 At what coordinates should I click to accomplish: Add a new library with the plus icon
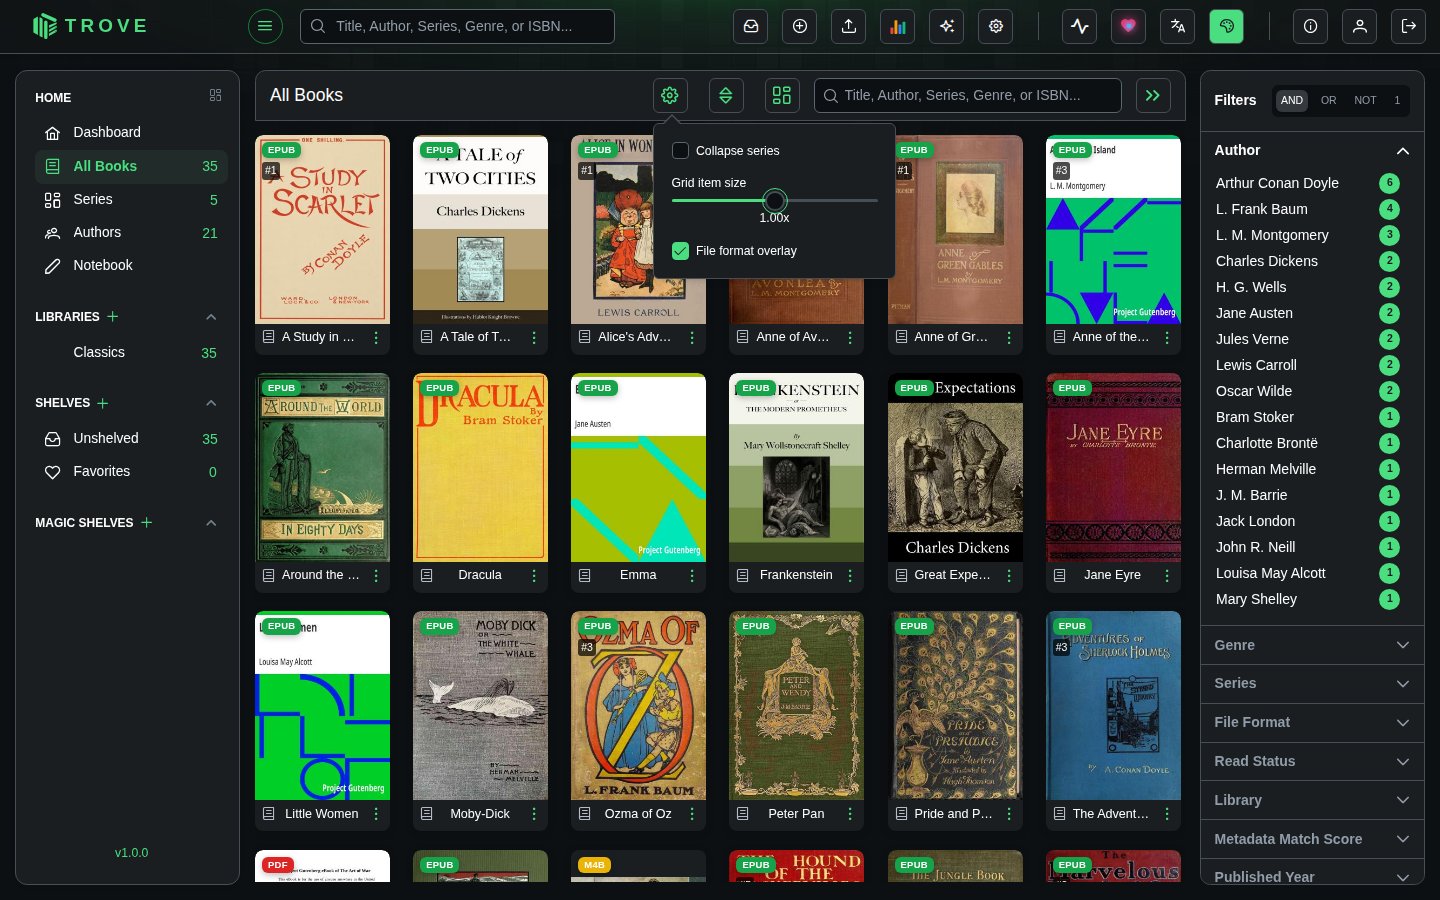[113, 316]
